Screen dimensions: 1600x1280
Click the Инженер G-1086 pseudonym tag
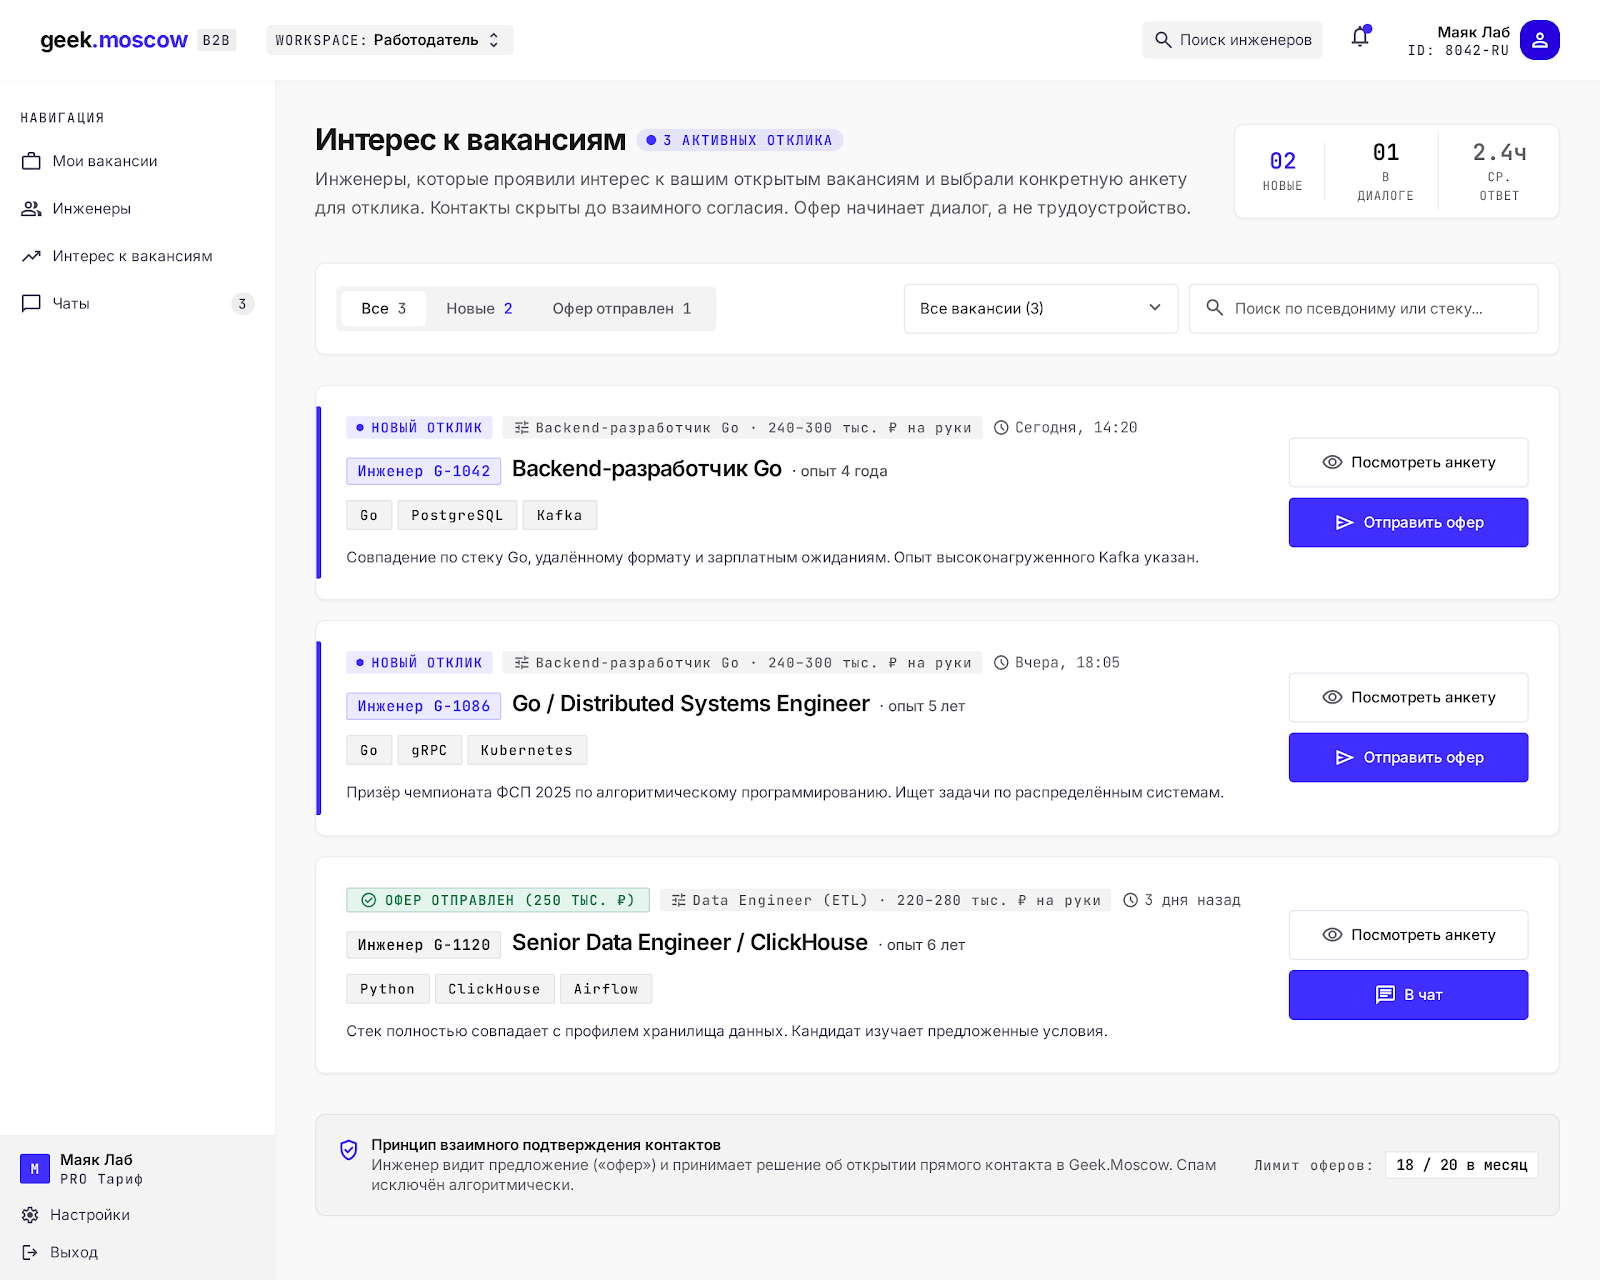pos(424,706)
